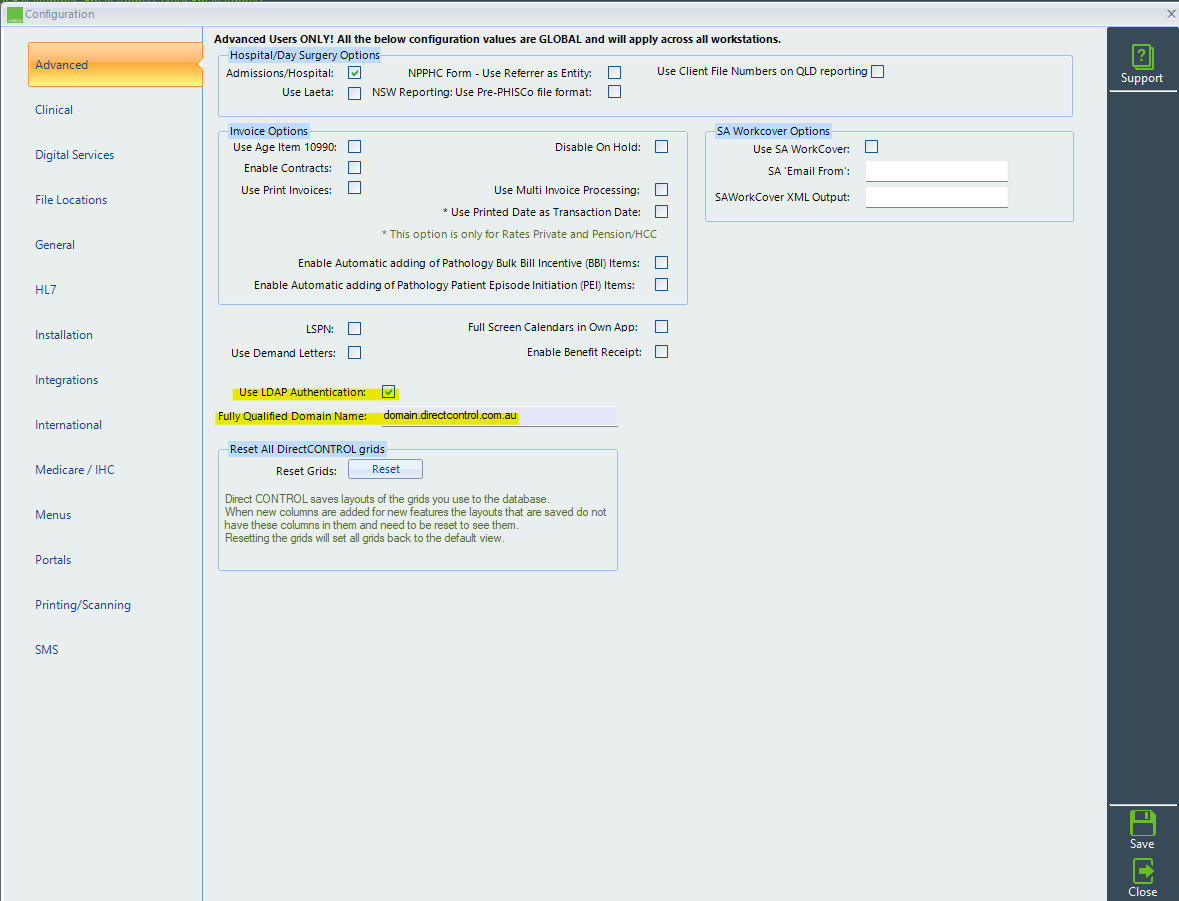
Task: Go to Menus settings
Action: pyautogui.click(x=53, y=515)
